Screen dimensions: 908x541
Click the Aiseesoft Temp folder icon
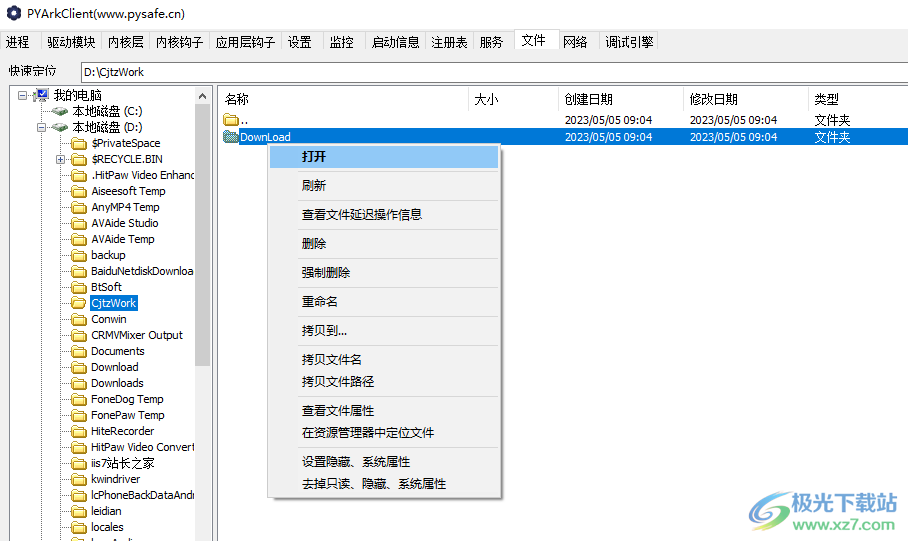click(x=79, y=191)
